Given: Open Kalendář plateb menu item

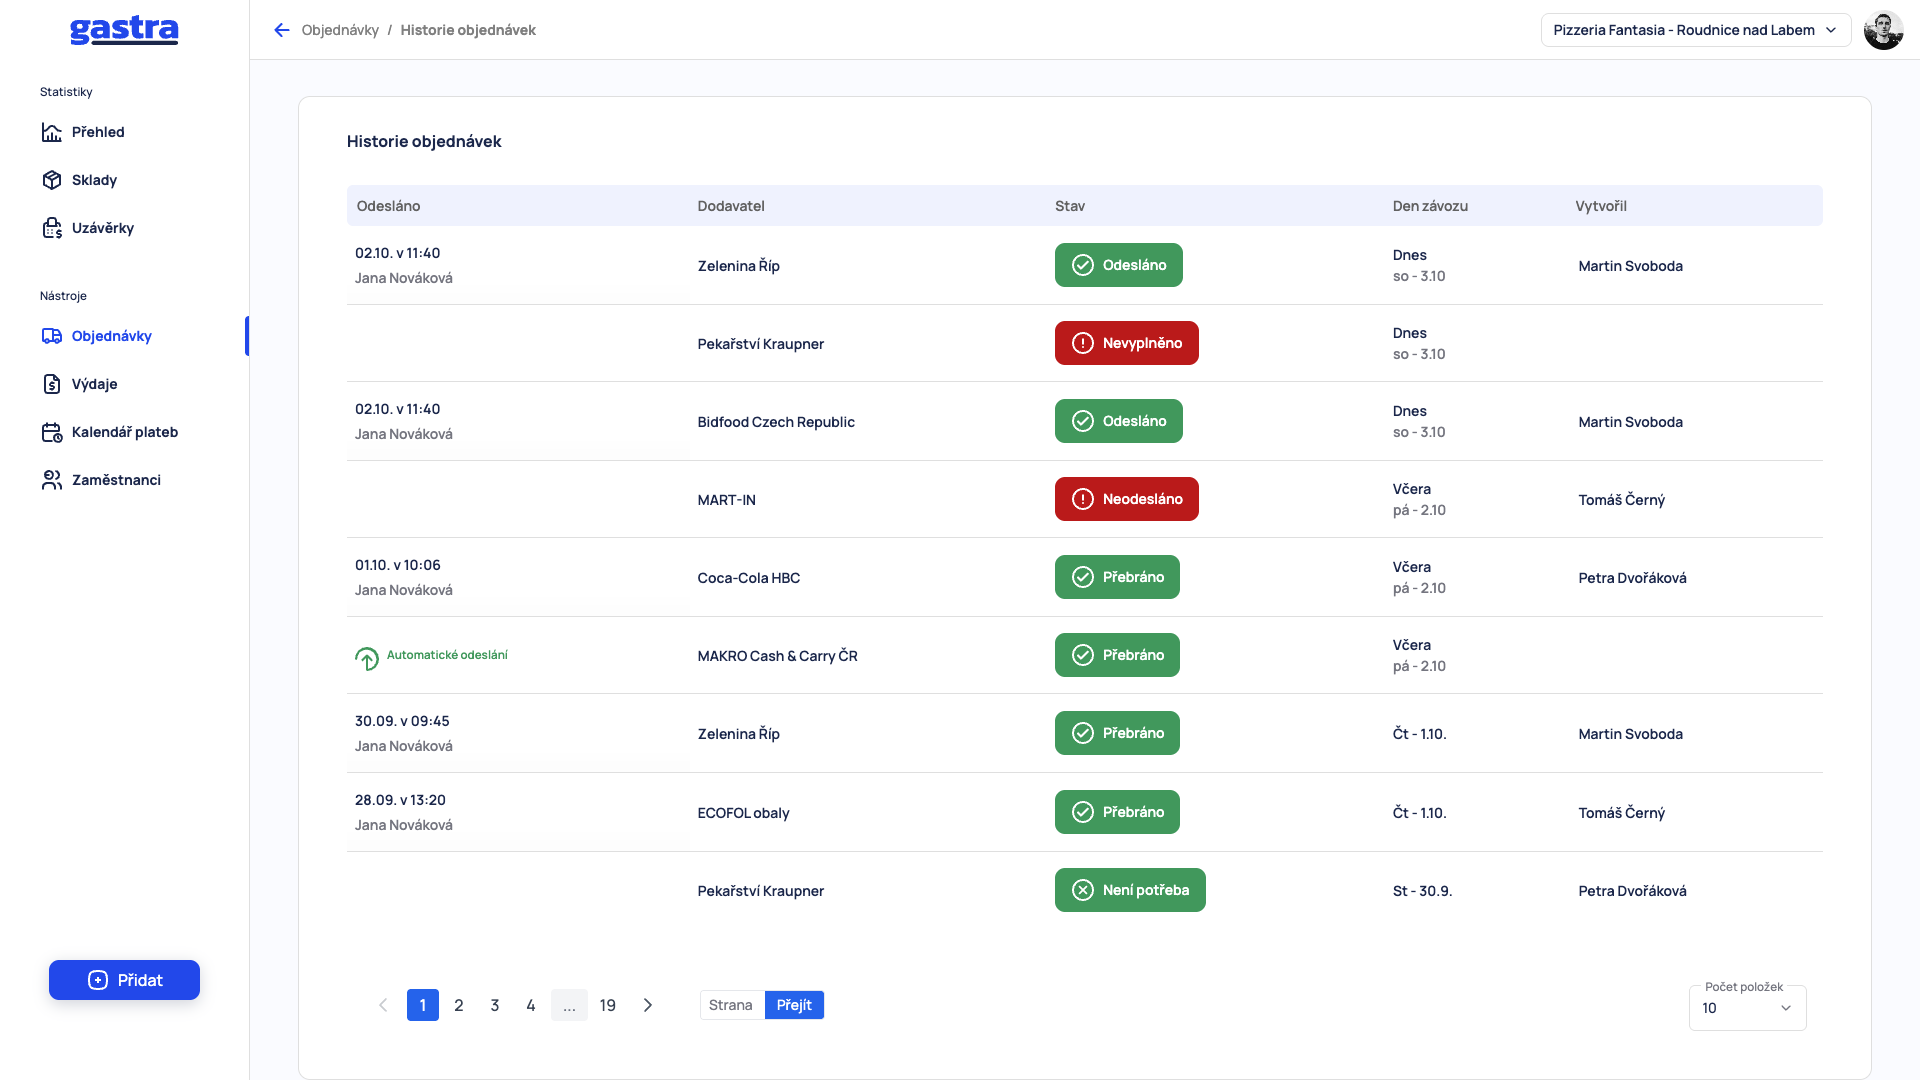Looking at the screenshot, I should (124, 432).
